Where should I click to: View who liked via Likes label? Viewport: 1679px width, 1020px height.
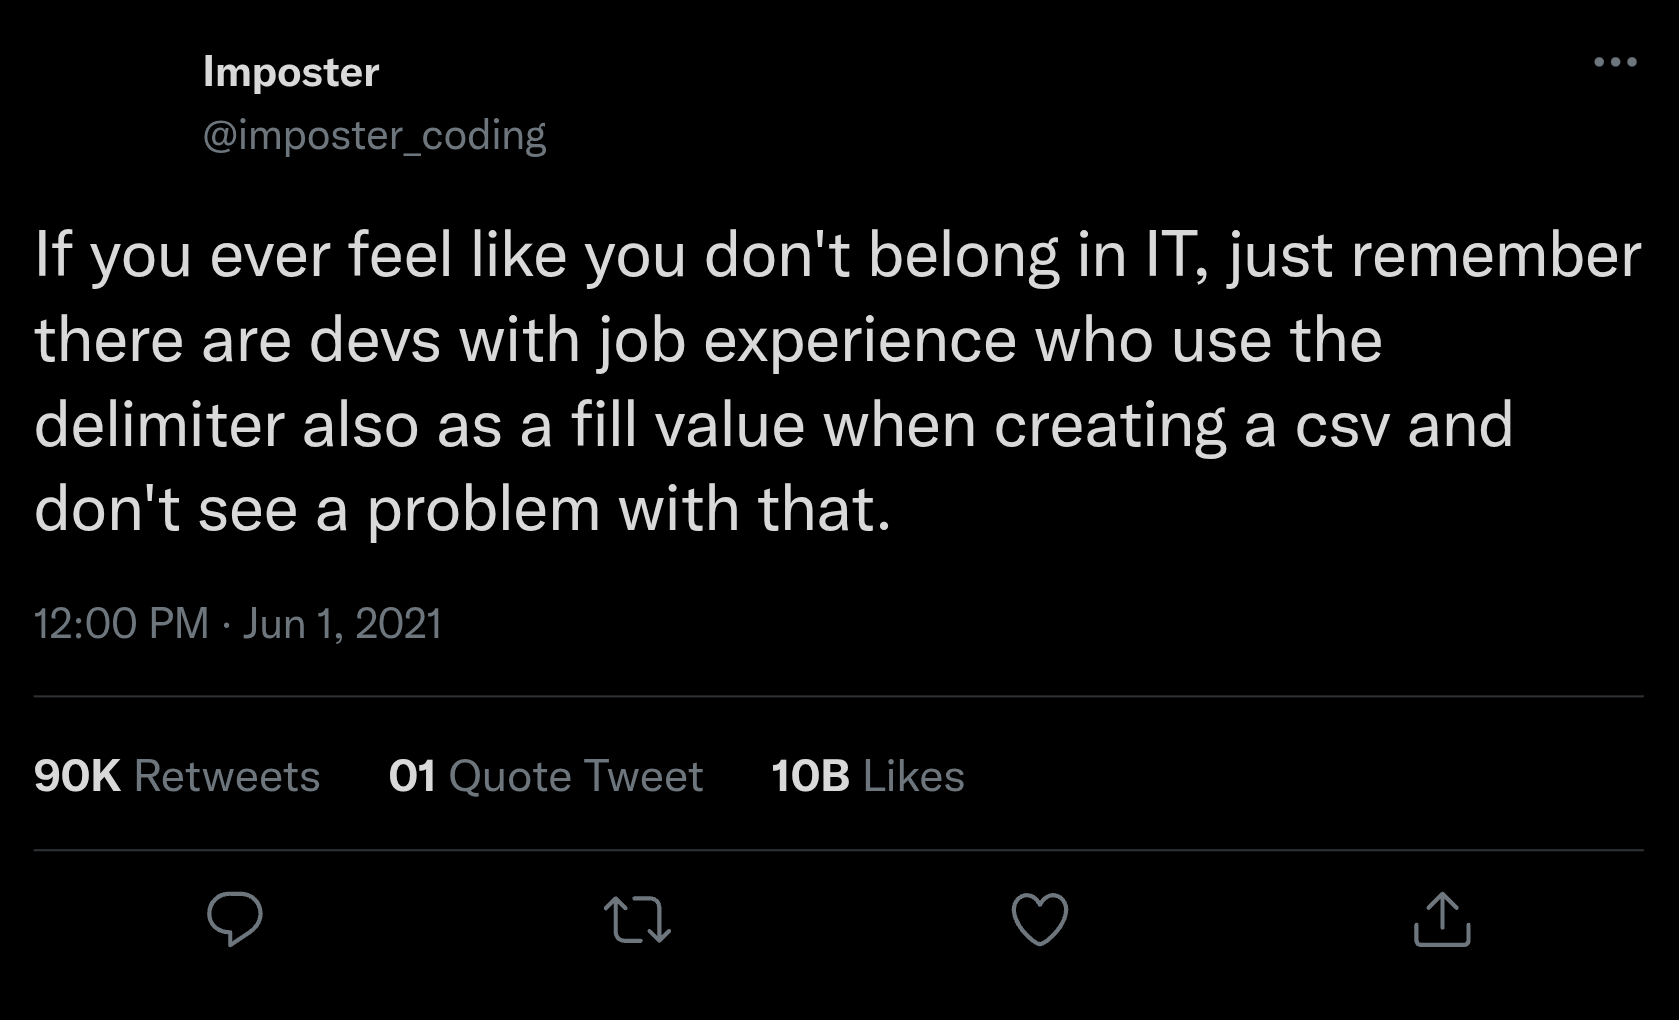913,776
